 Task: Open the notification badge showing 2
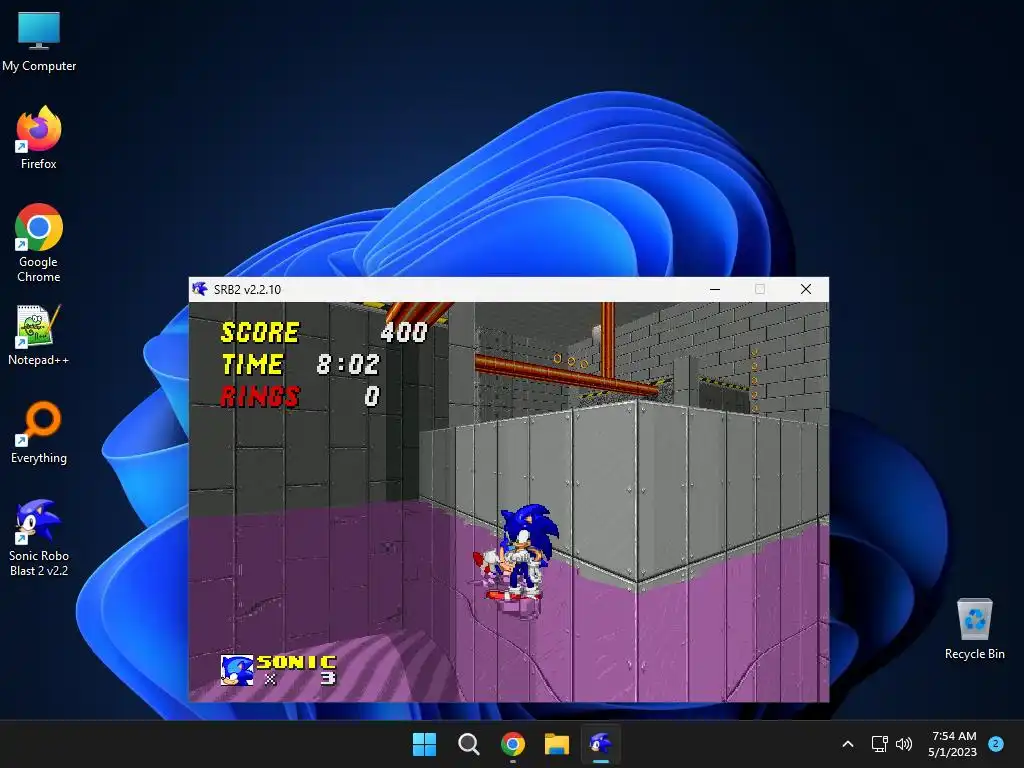coord(996,743)
